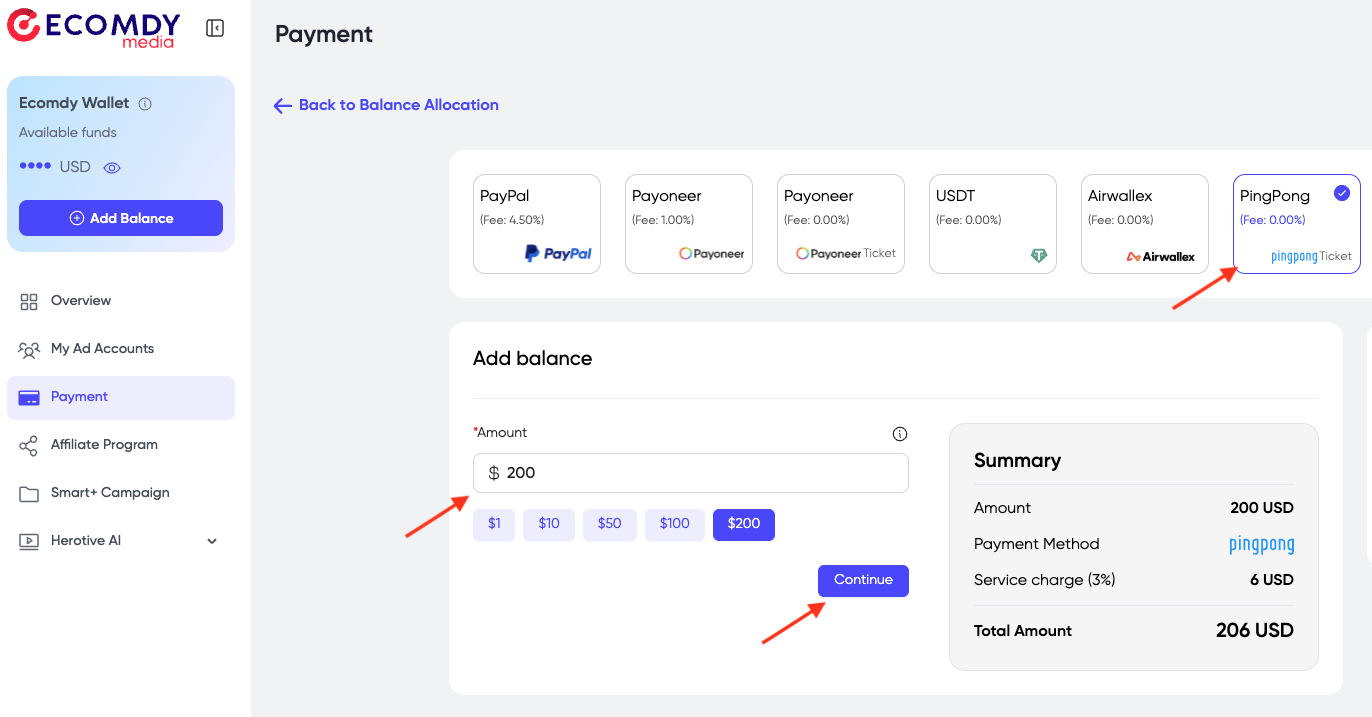Click the Available funds text

pyautogui.click(x=68, y=133)
